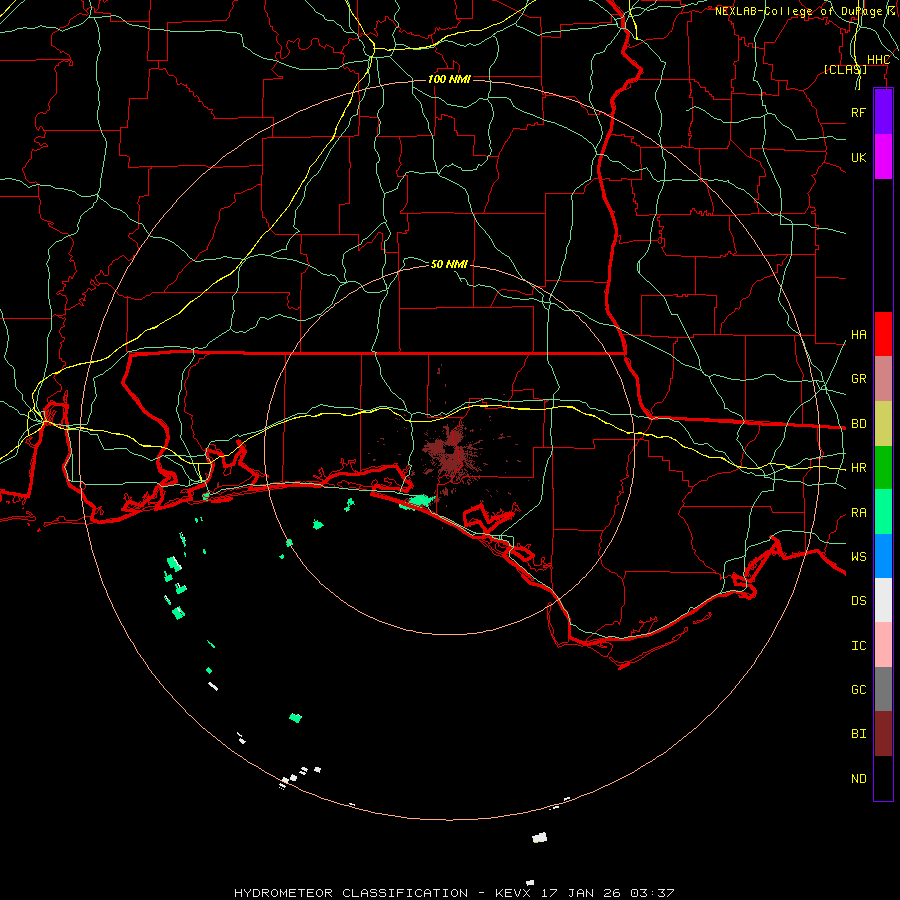Pick the RA light green legend swatch
The width and height of the screenshot is (900, 900).
[883, 512]
